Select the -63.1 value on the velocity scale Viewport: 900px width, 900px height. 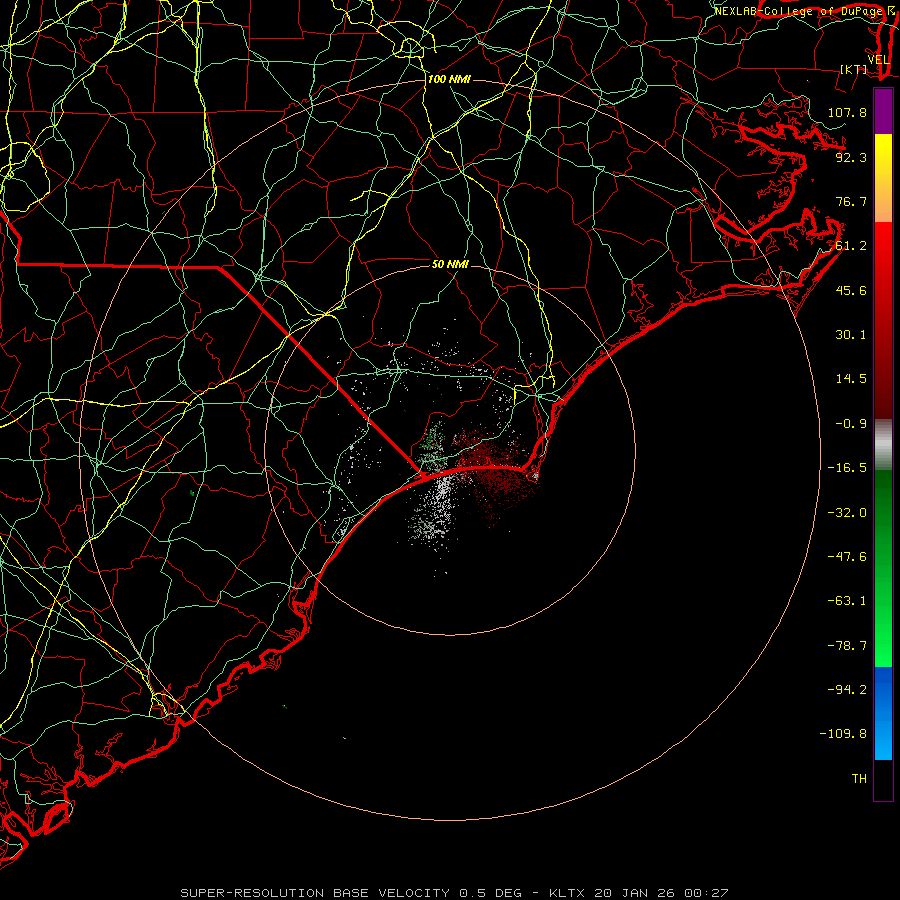coord(847,601)
